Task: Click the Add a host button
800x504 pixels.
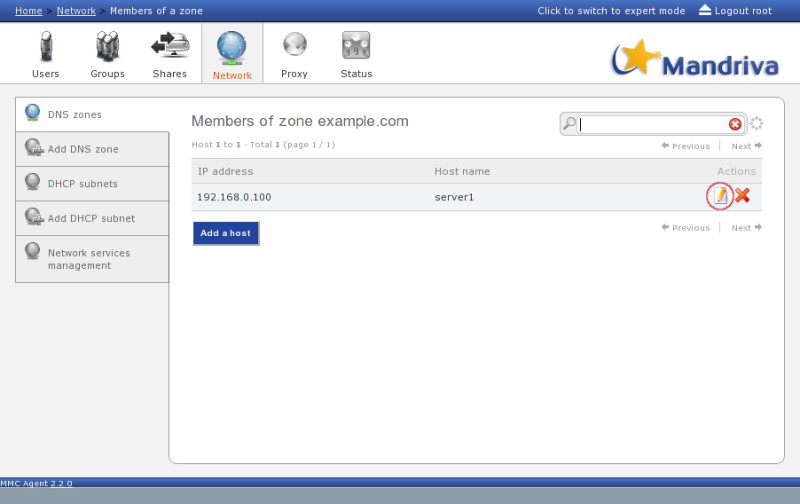Action: 226,233
